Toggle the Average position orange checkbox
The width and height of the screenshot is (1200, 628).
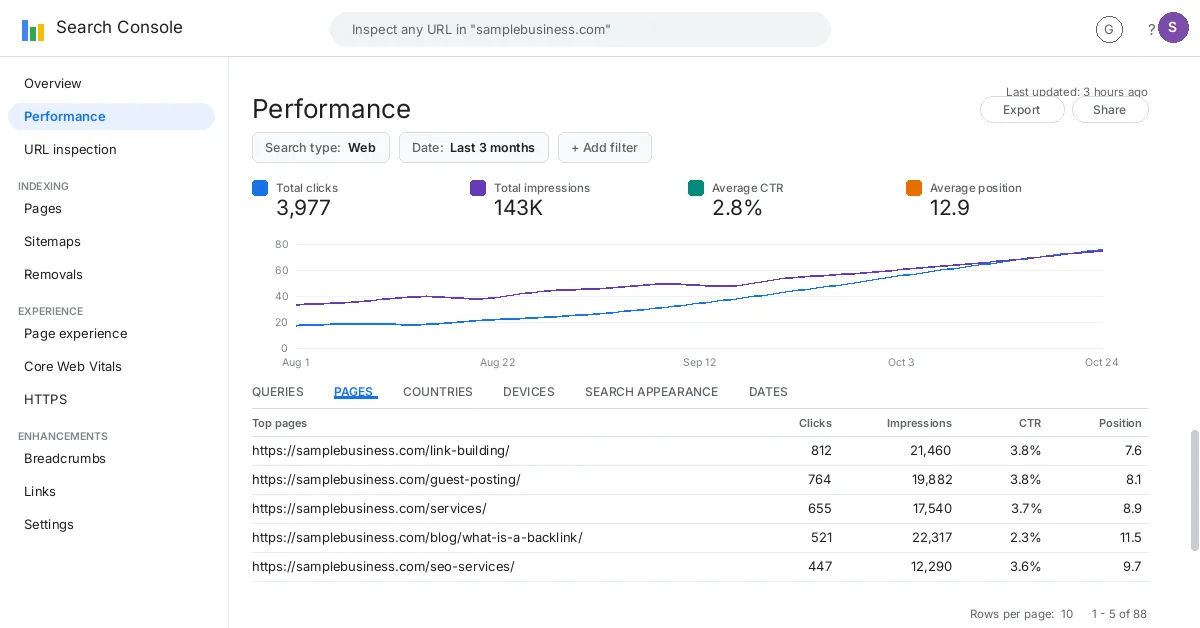(914, 188)
